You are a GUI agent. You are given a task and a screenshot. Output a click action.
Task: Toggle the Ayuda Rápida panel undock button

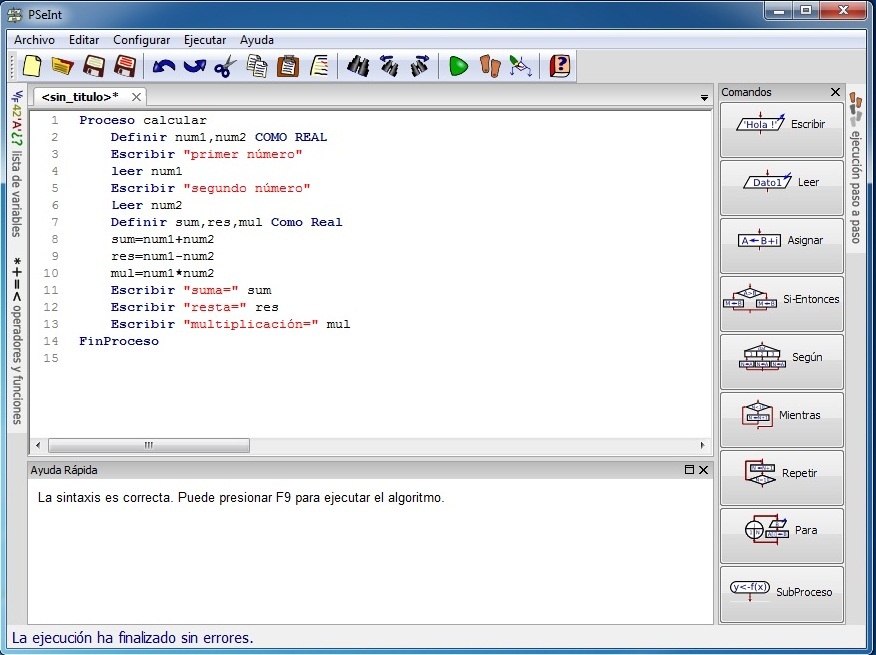tap(687, 469)
